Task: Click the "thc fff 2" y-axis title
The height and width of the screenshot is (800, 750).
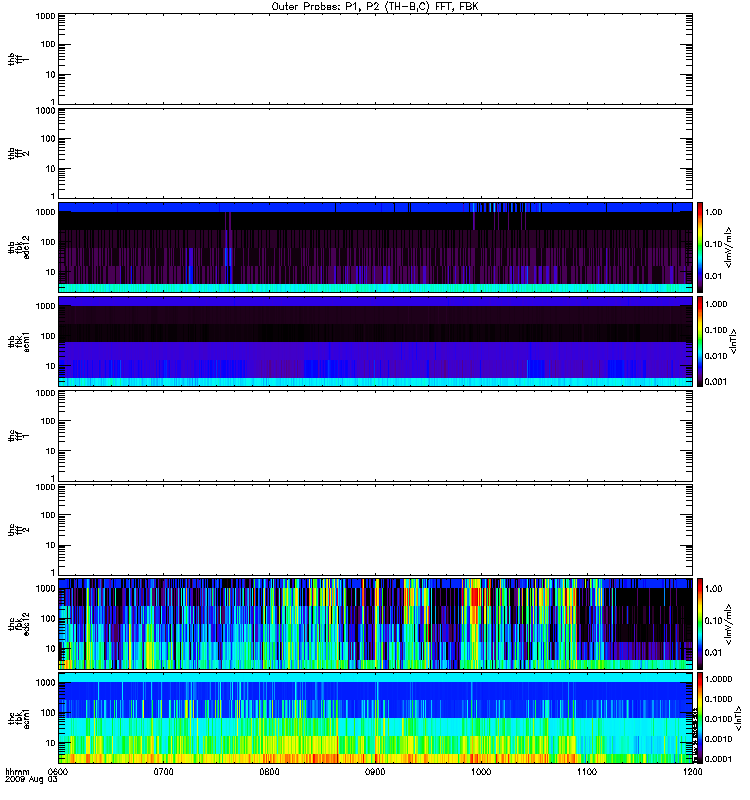Action: coord(19,530)
